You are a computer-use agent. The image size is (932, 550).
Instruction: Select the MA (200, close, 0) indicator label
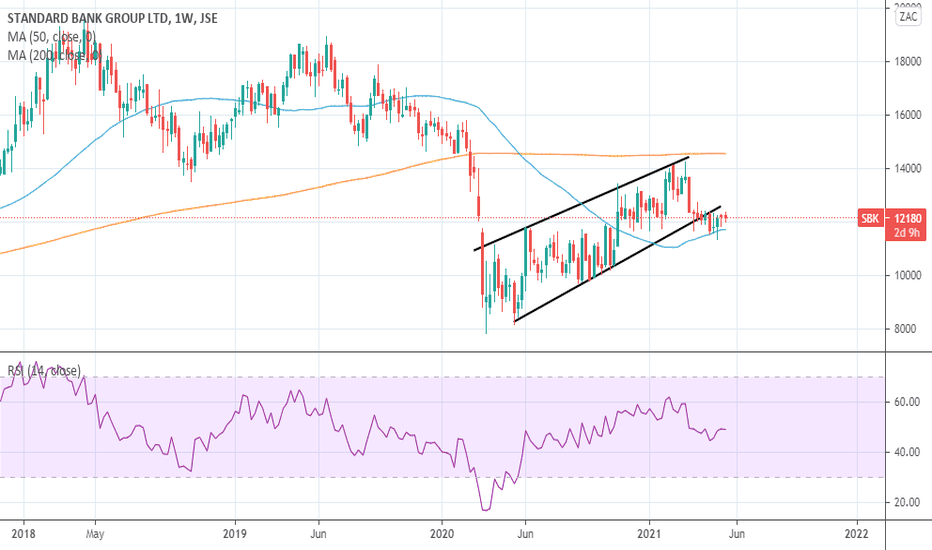click(x=54, y=55)
